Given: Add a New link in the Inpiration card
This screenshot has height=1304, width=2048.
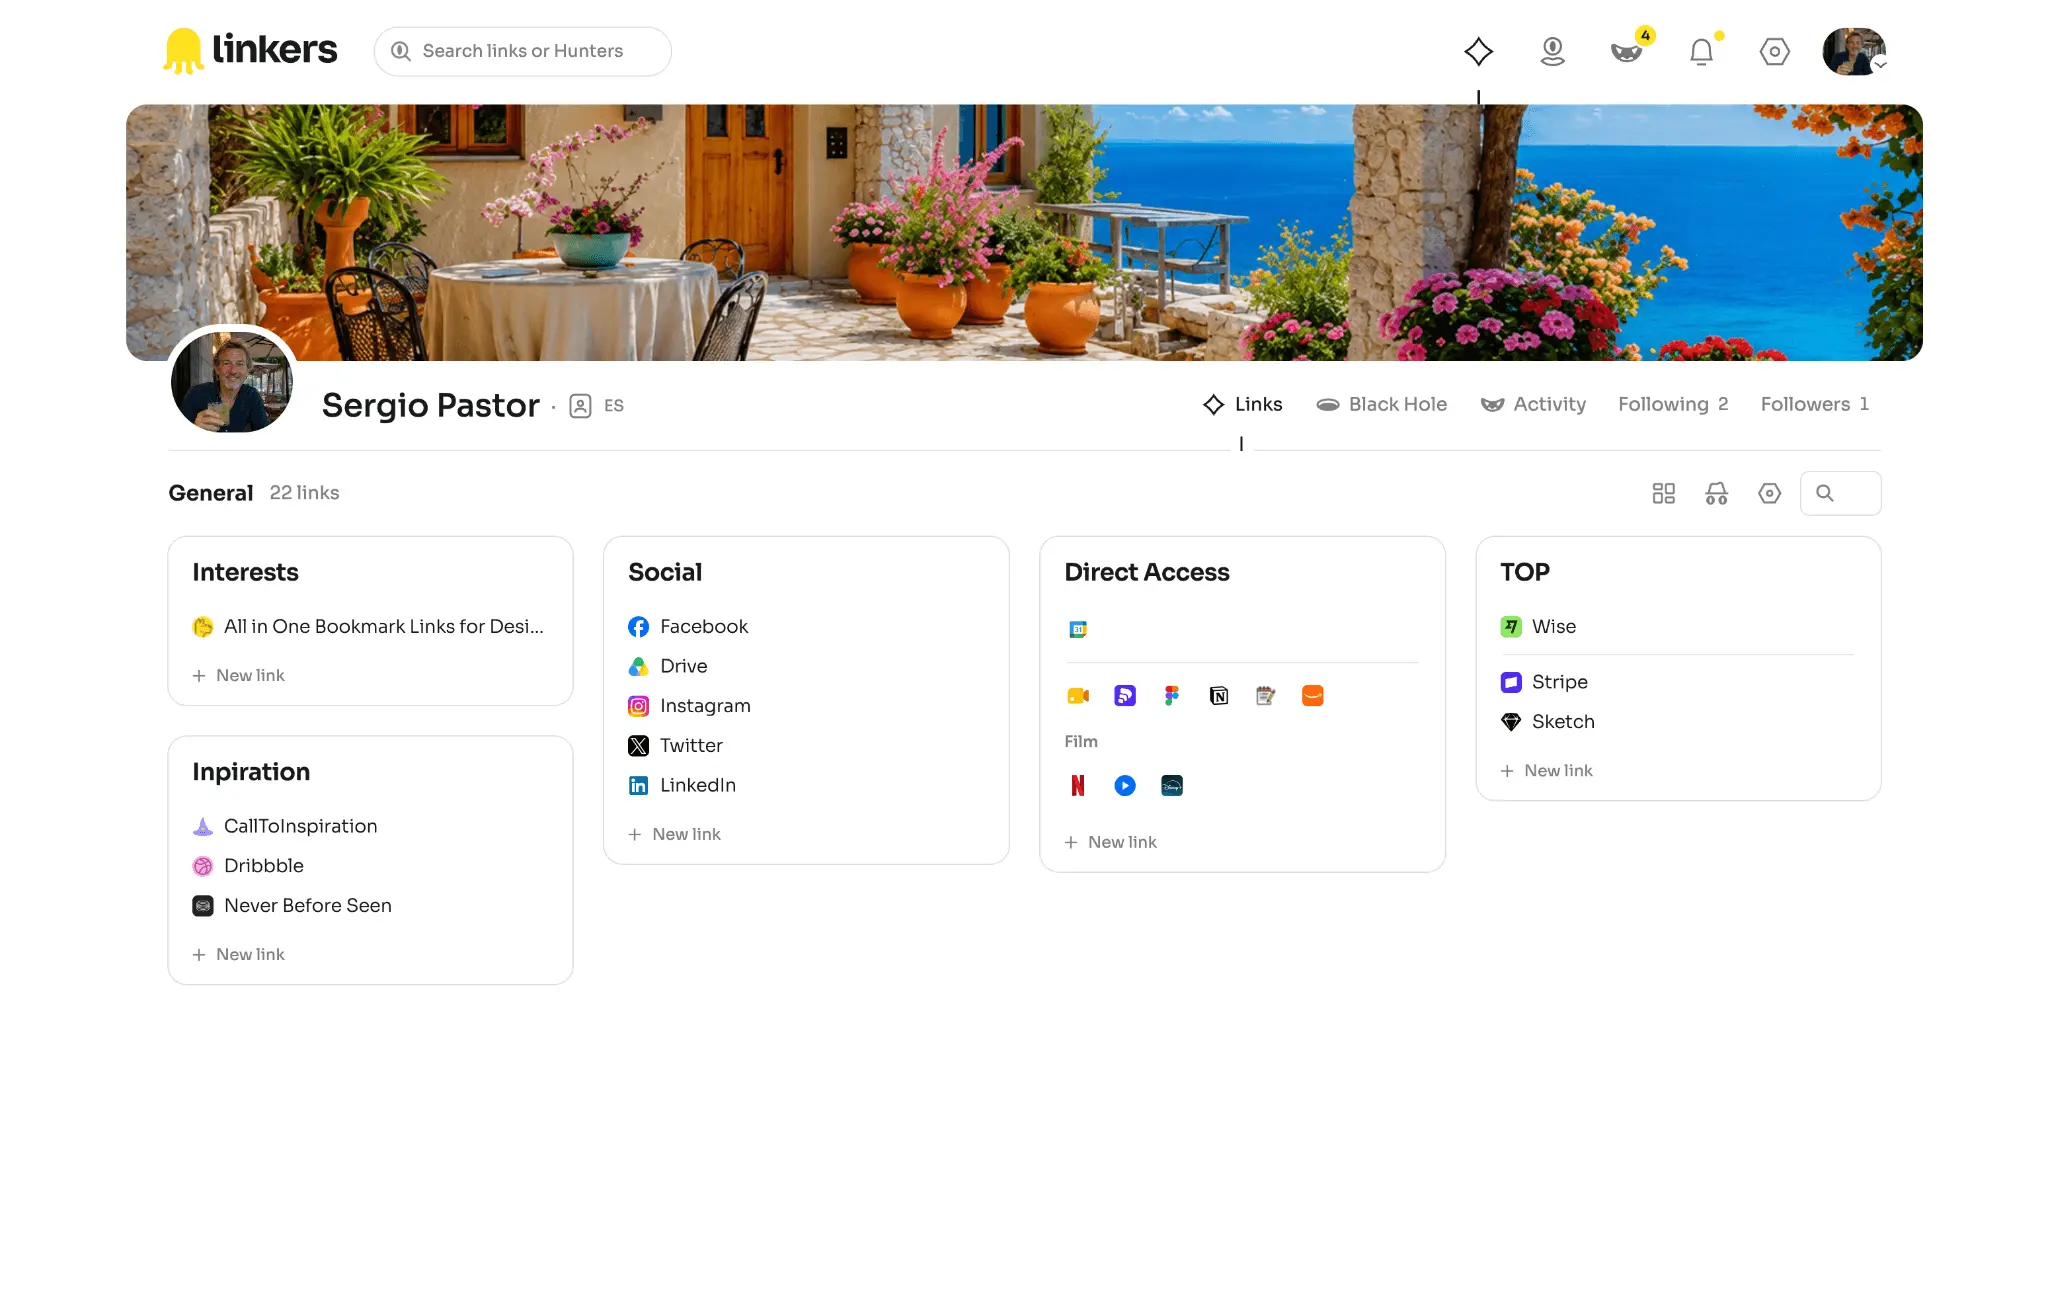Looking at the screenshot, I should pos(238,954).
